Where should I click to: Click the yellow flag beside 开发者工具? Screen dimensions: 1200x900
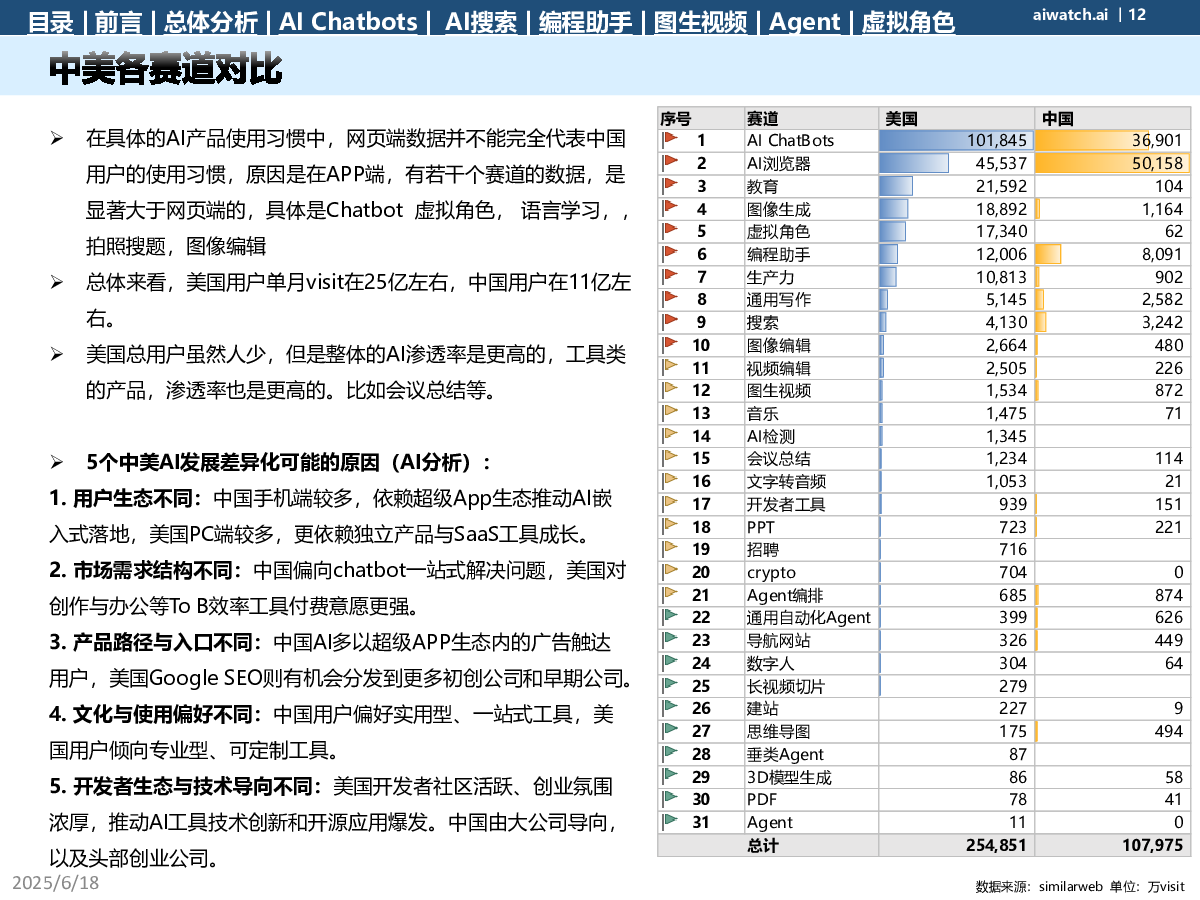(x=670, y=503)
